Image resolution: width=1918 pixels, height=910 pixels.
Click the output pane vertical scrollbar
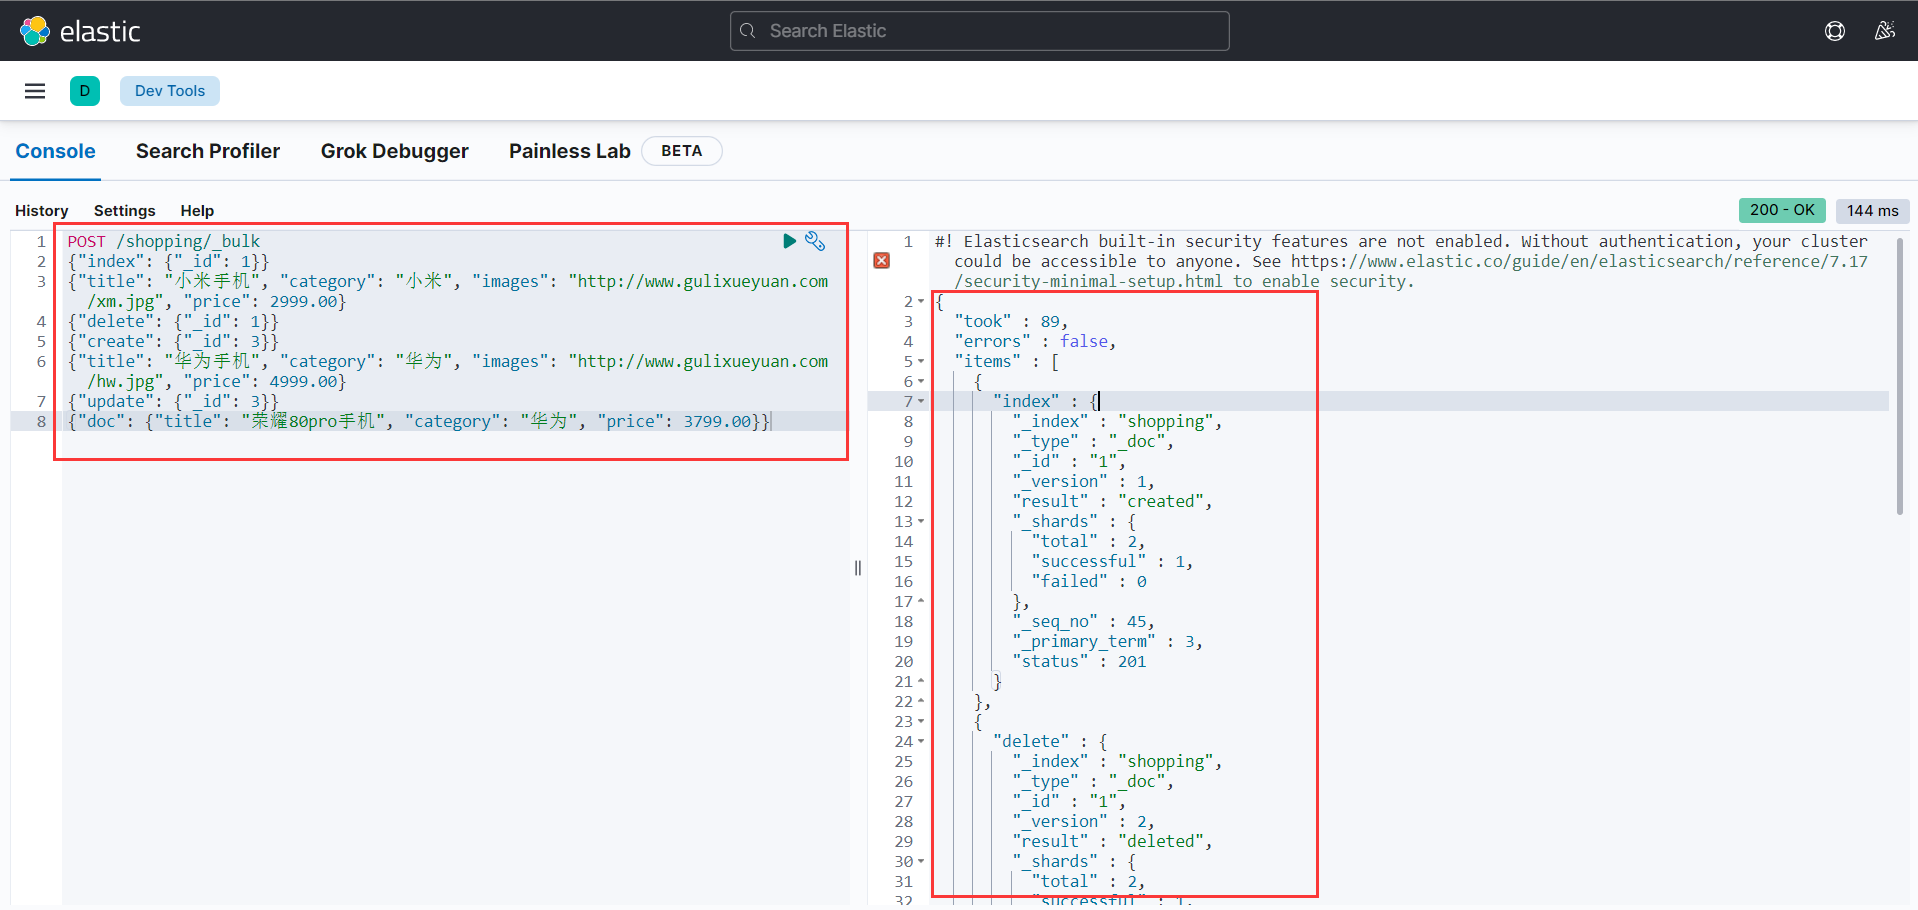coord(1899,376)
